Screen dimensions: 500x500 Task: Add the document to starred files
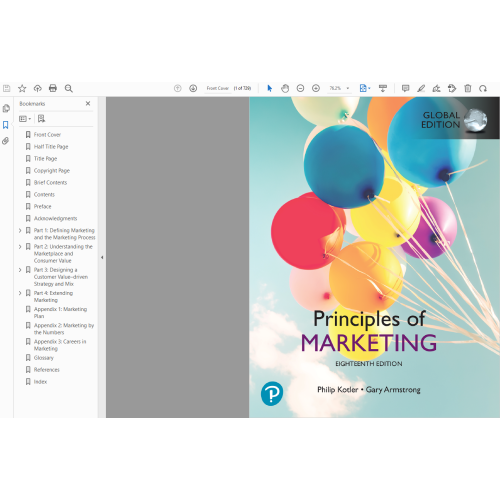coord(22,88)
